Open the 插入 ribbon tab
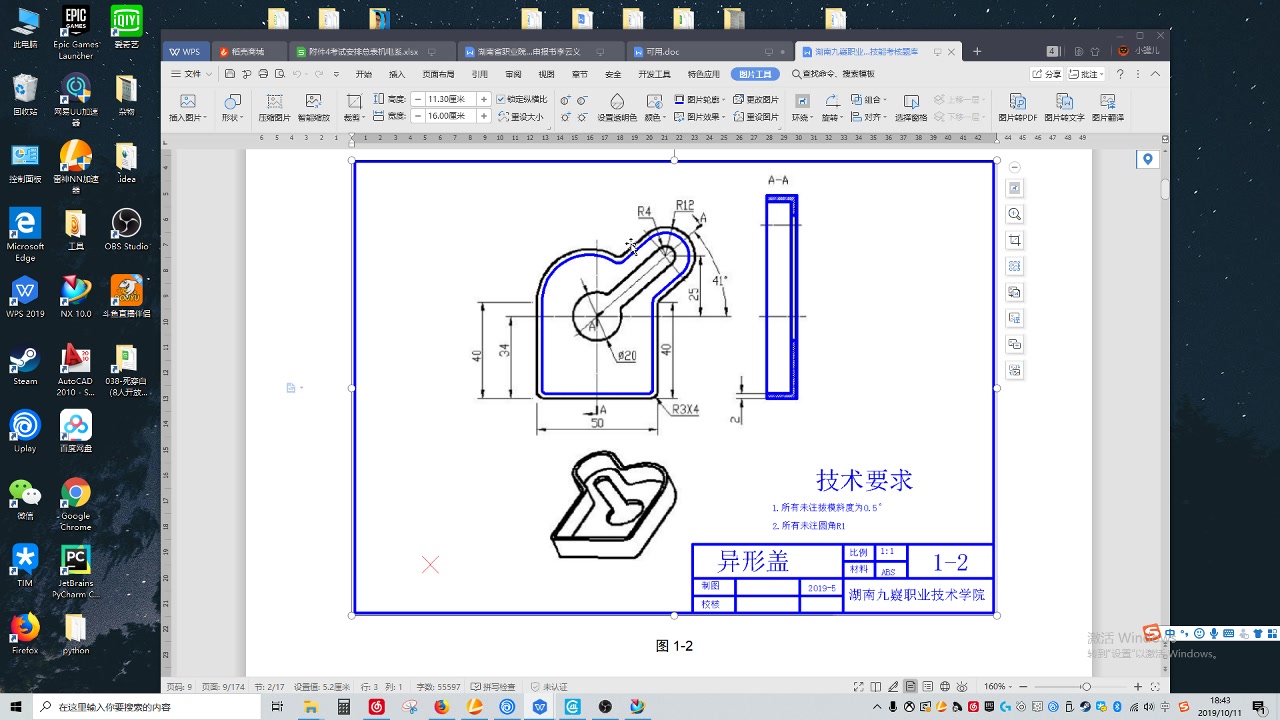Screen dimensions: 1280x720 [x=396, y=73]
